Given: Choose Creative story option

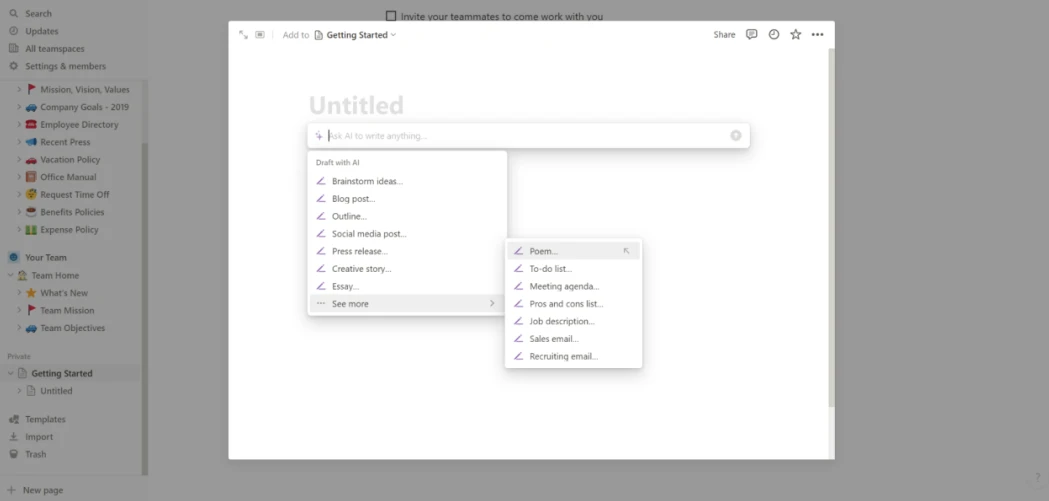Looking at the screenshot, I should 407,269.
